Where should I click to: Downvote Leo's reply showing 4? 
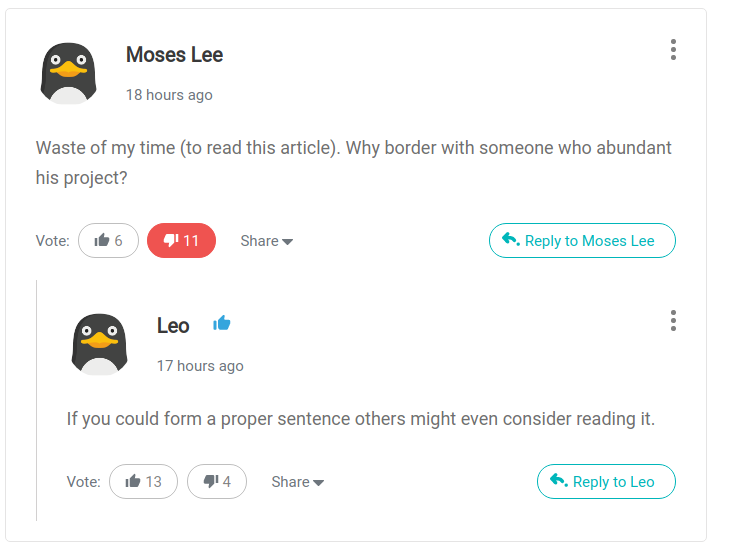217,481
